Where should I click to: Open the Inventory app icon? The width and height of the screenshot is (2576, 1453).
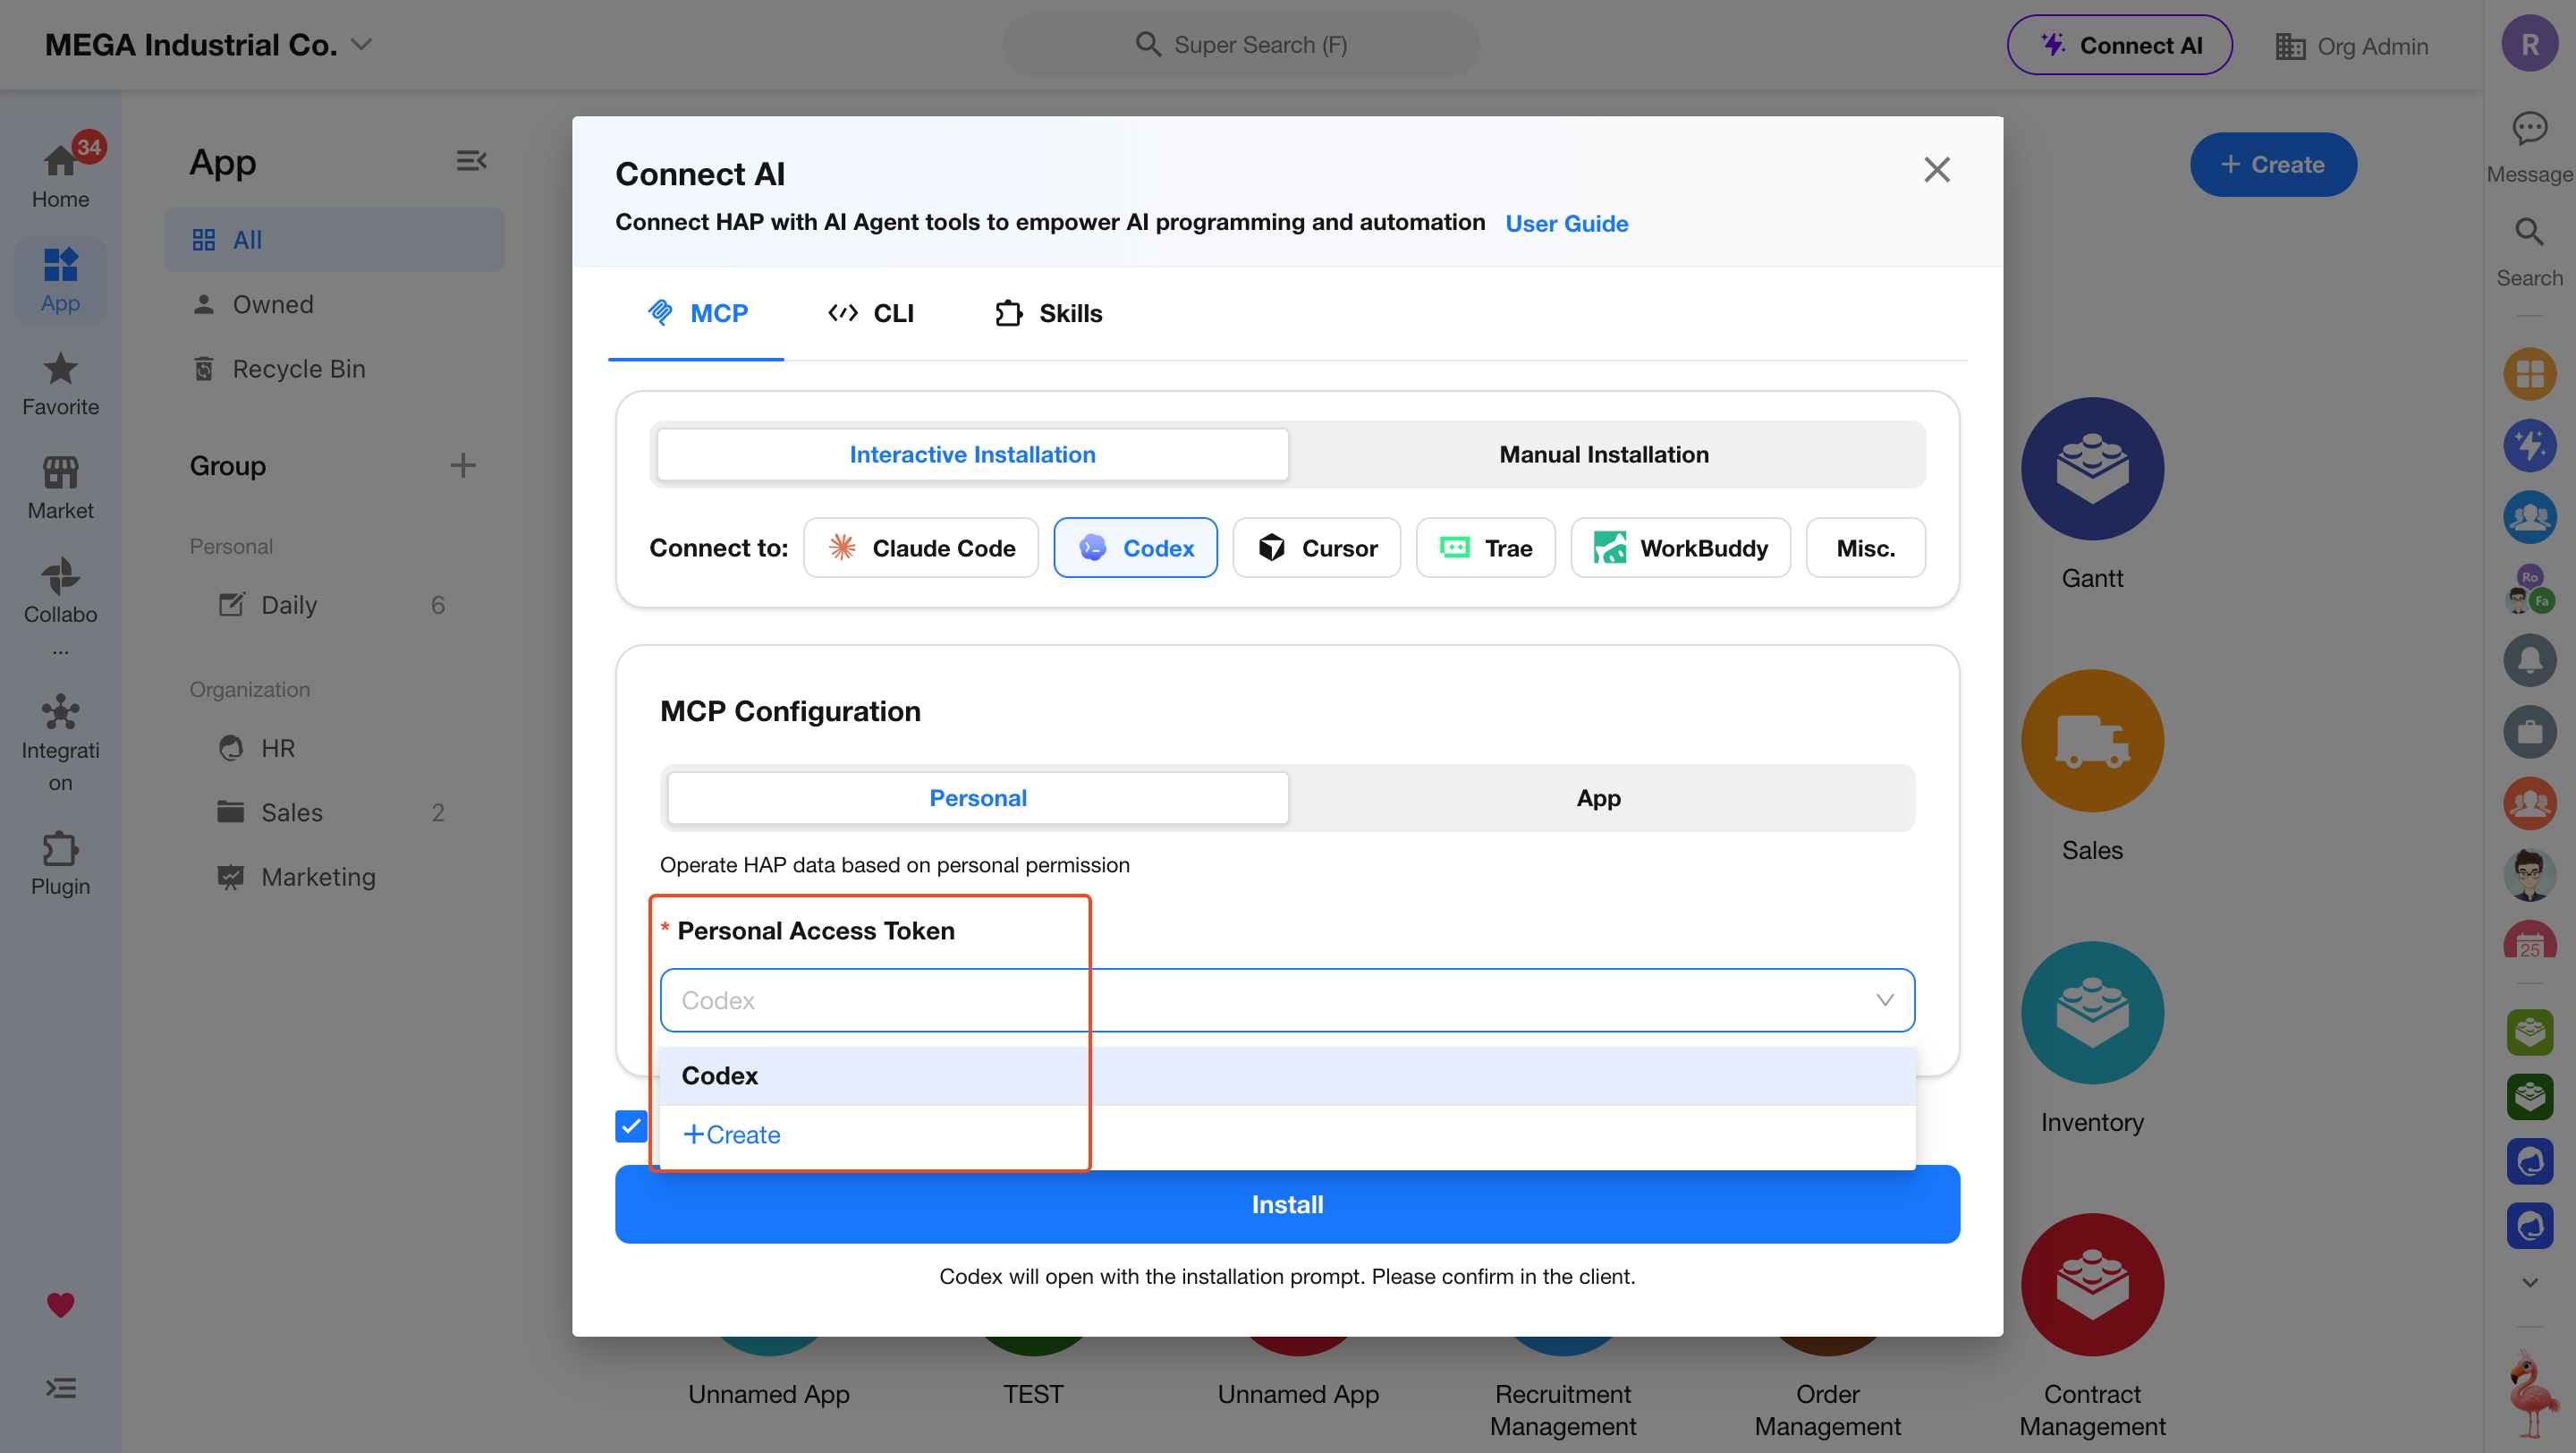pos(2092,1012)
